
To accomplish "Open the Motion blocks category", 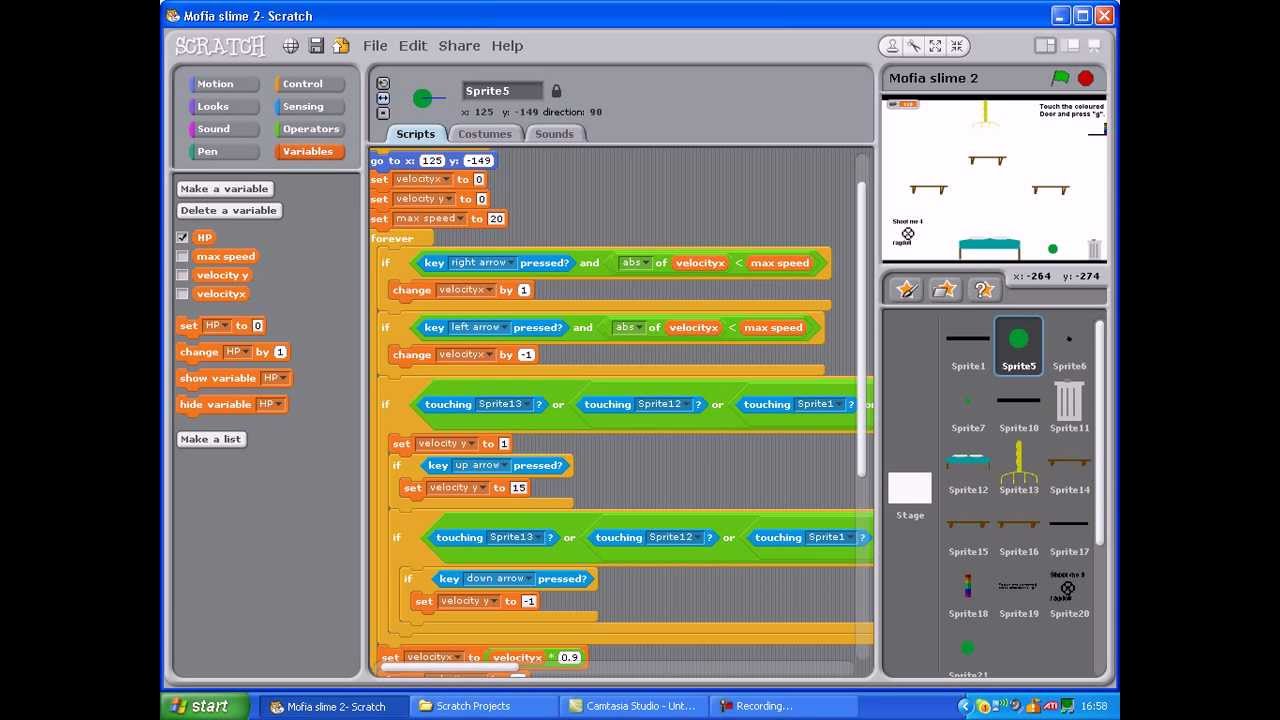I will coord(222,84).
